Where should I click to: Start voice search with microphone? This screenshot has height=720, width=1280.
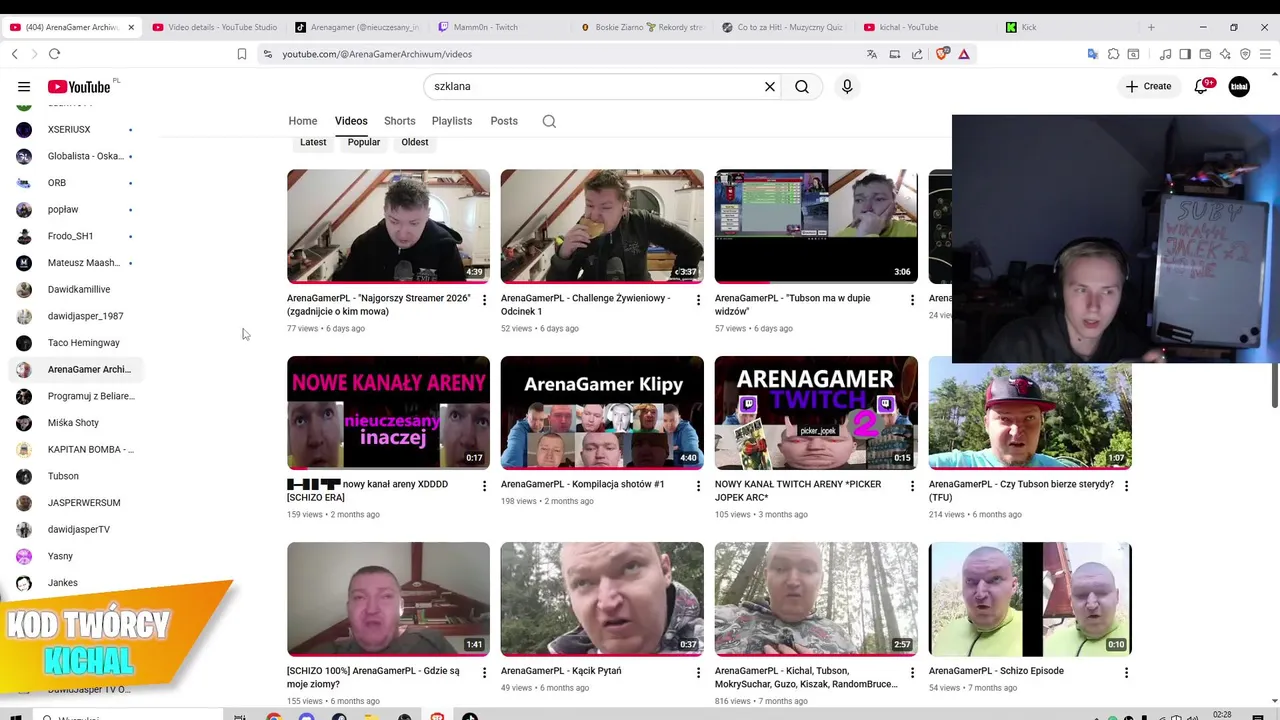(x=847, y=87)
